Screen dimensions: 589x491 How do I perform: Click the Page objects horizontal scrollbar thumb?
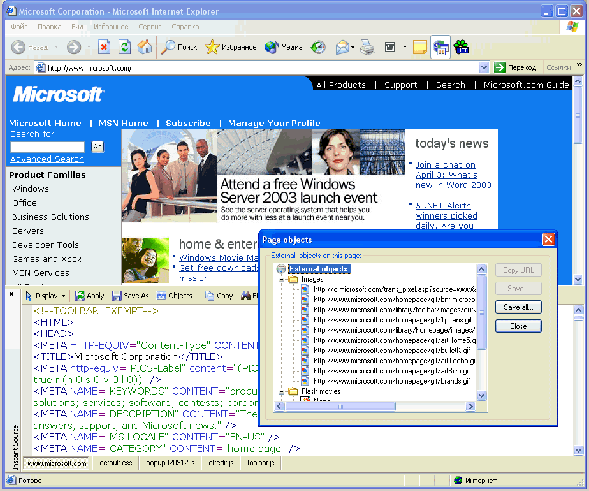tap(341, 406)
